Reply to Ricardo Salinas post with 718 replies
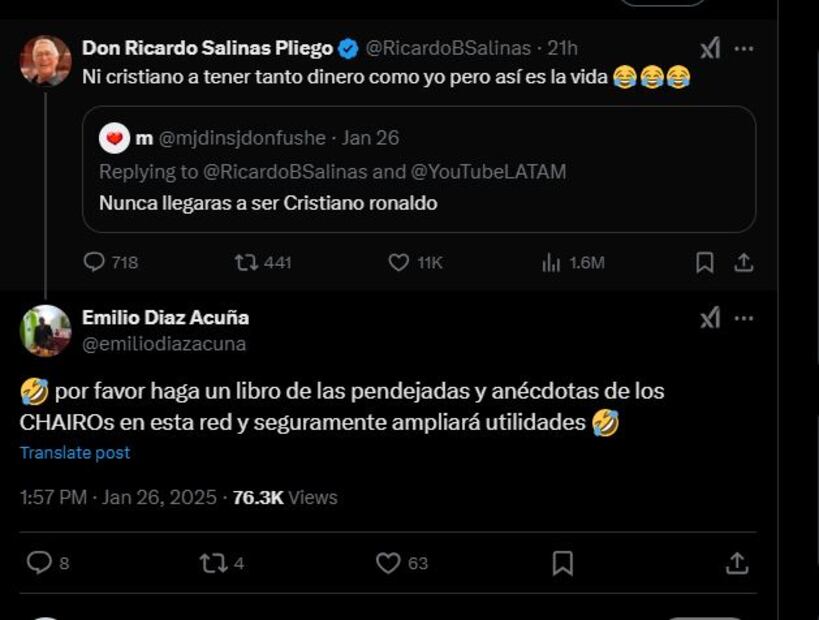Screen dimensions: 819x620 tap(95, 262)
